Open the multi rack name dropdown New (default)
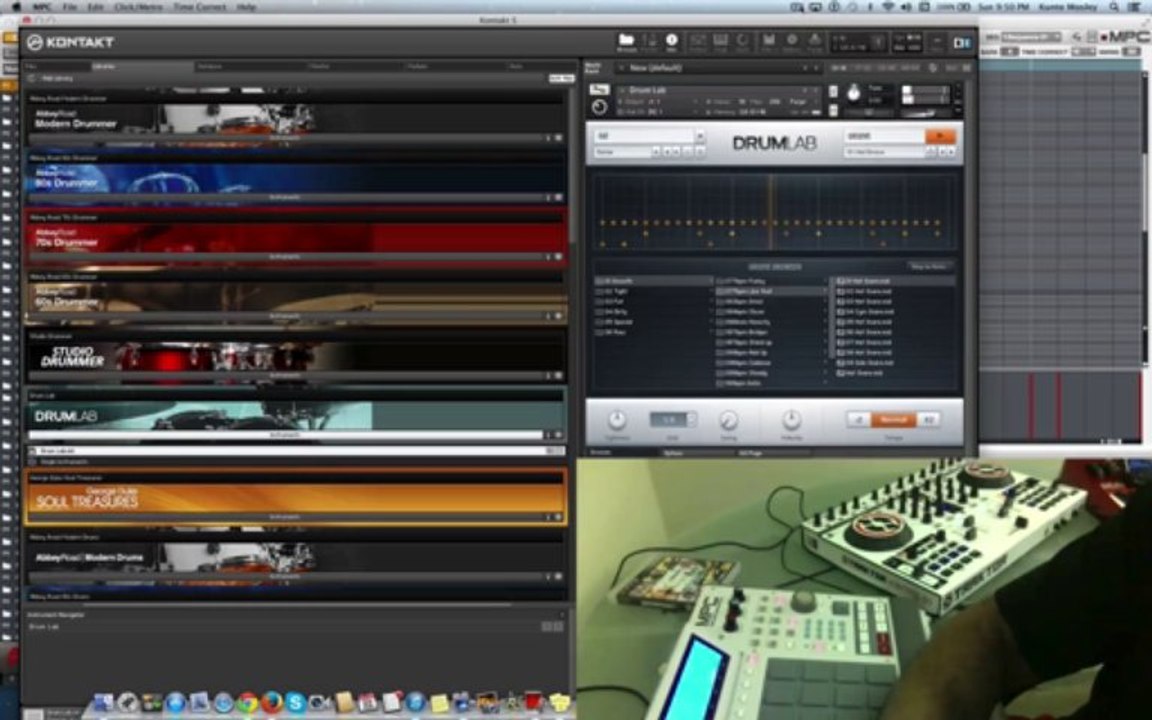Viewport: 1152px width, 720px height. pyautogui.click(x=719, y=68)
